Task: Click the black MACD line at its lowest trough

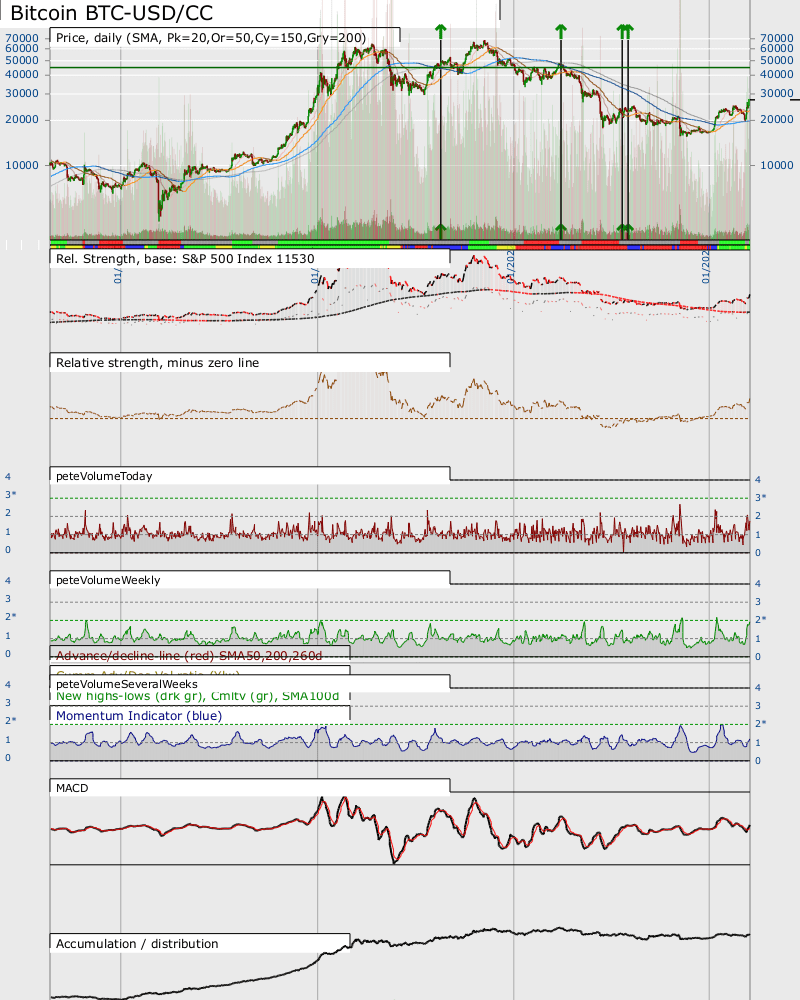Action: point(395,861)
